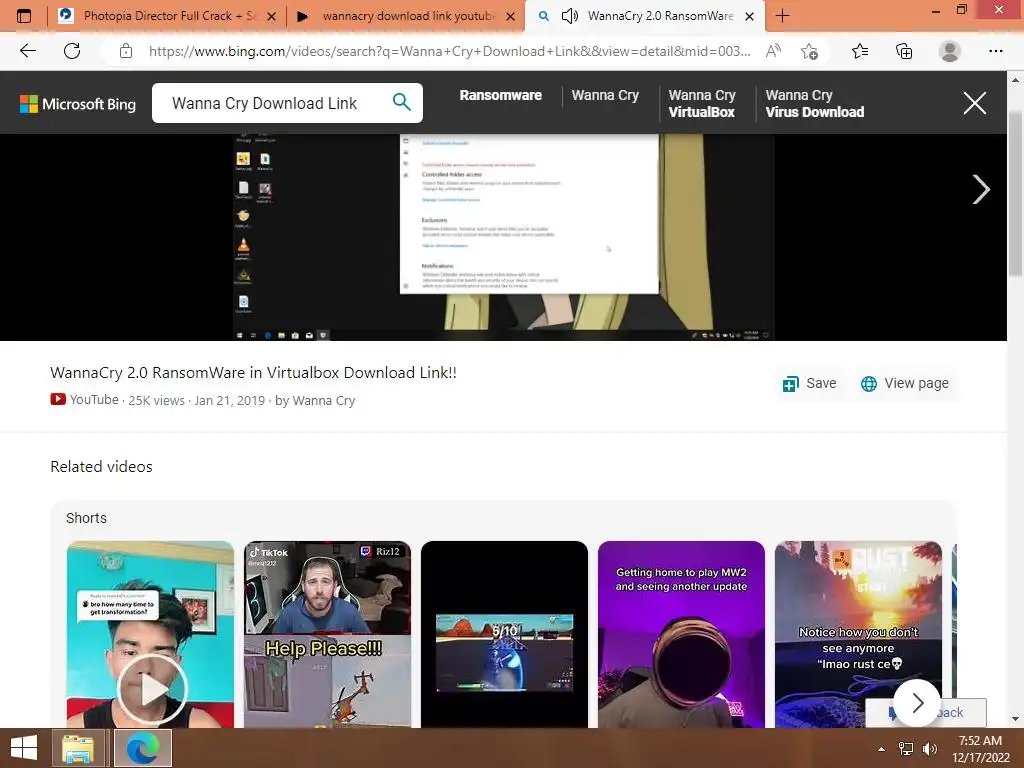Image resolution: width=1024 pixels, height=768 pixels.
Task: Switch to Photopia Director Full Crack tab
Action: (x=167, y=16)
